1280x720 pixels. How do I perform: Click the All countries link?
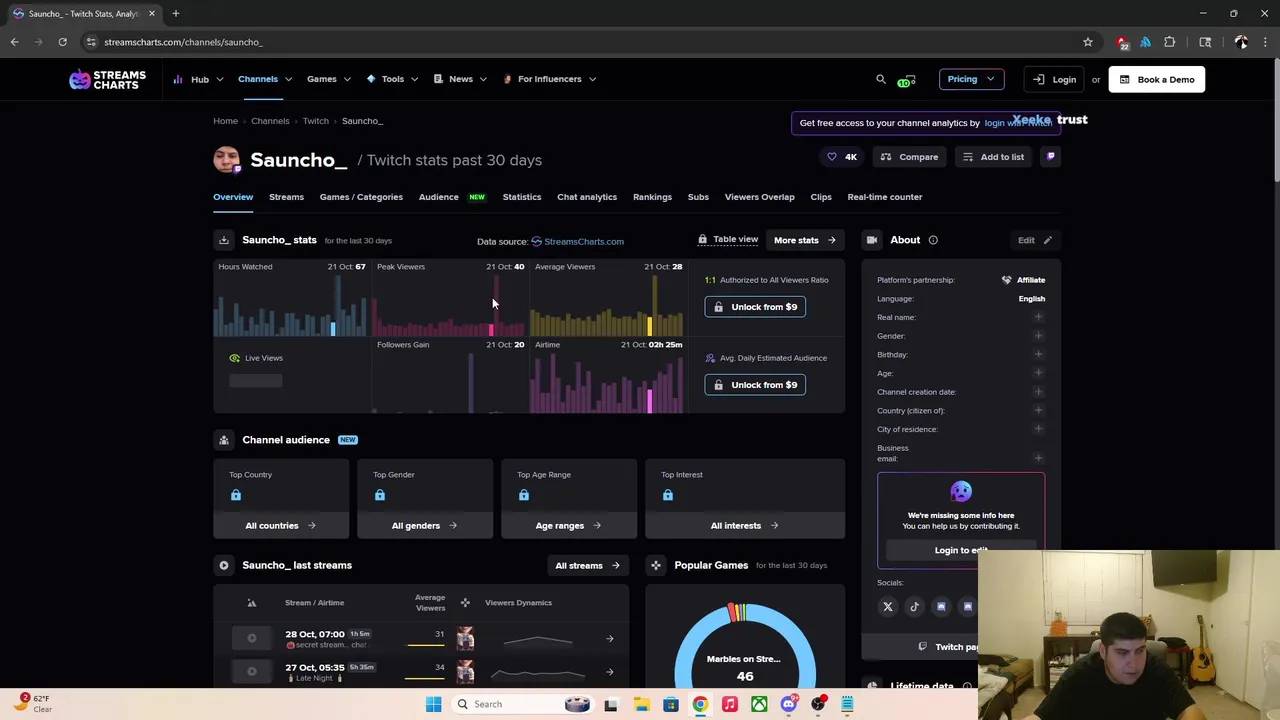[x=281, y=526]
